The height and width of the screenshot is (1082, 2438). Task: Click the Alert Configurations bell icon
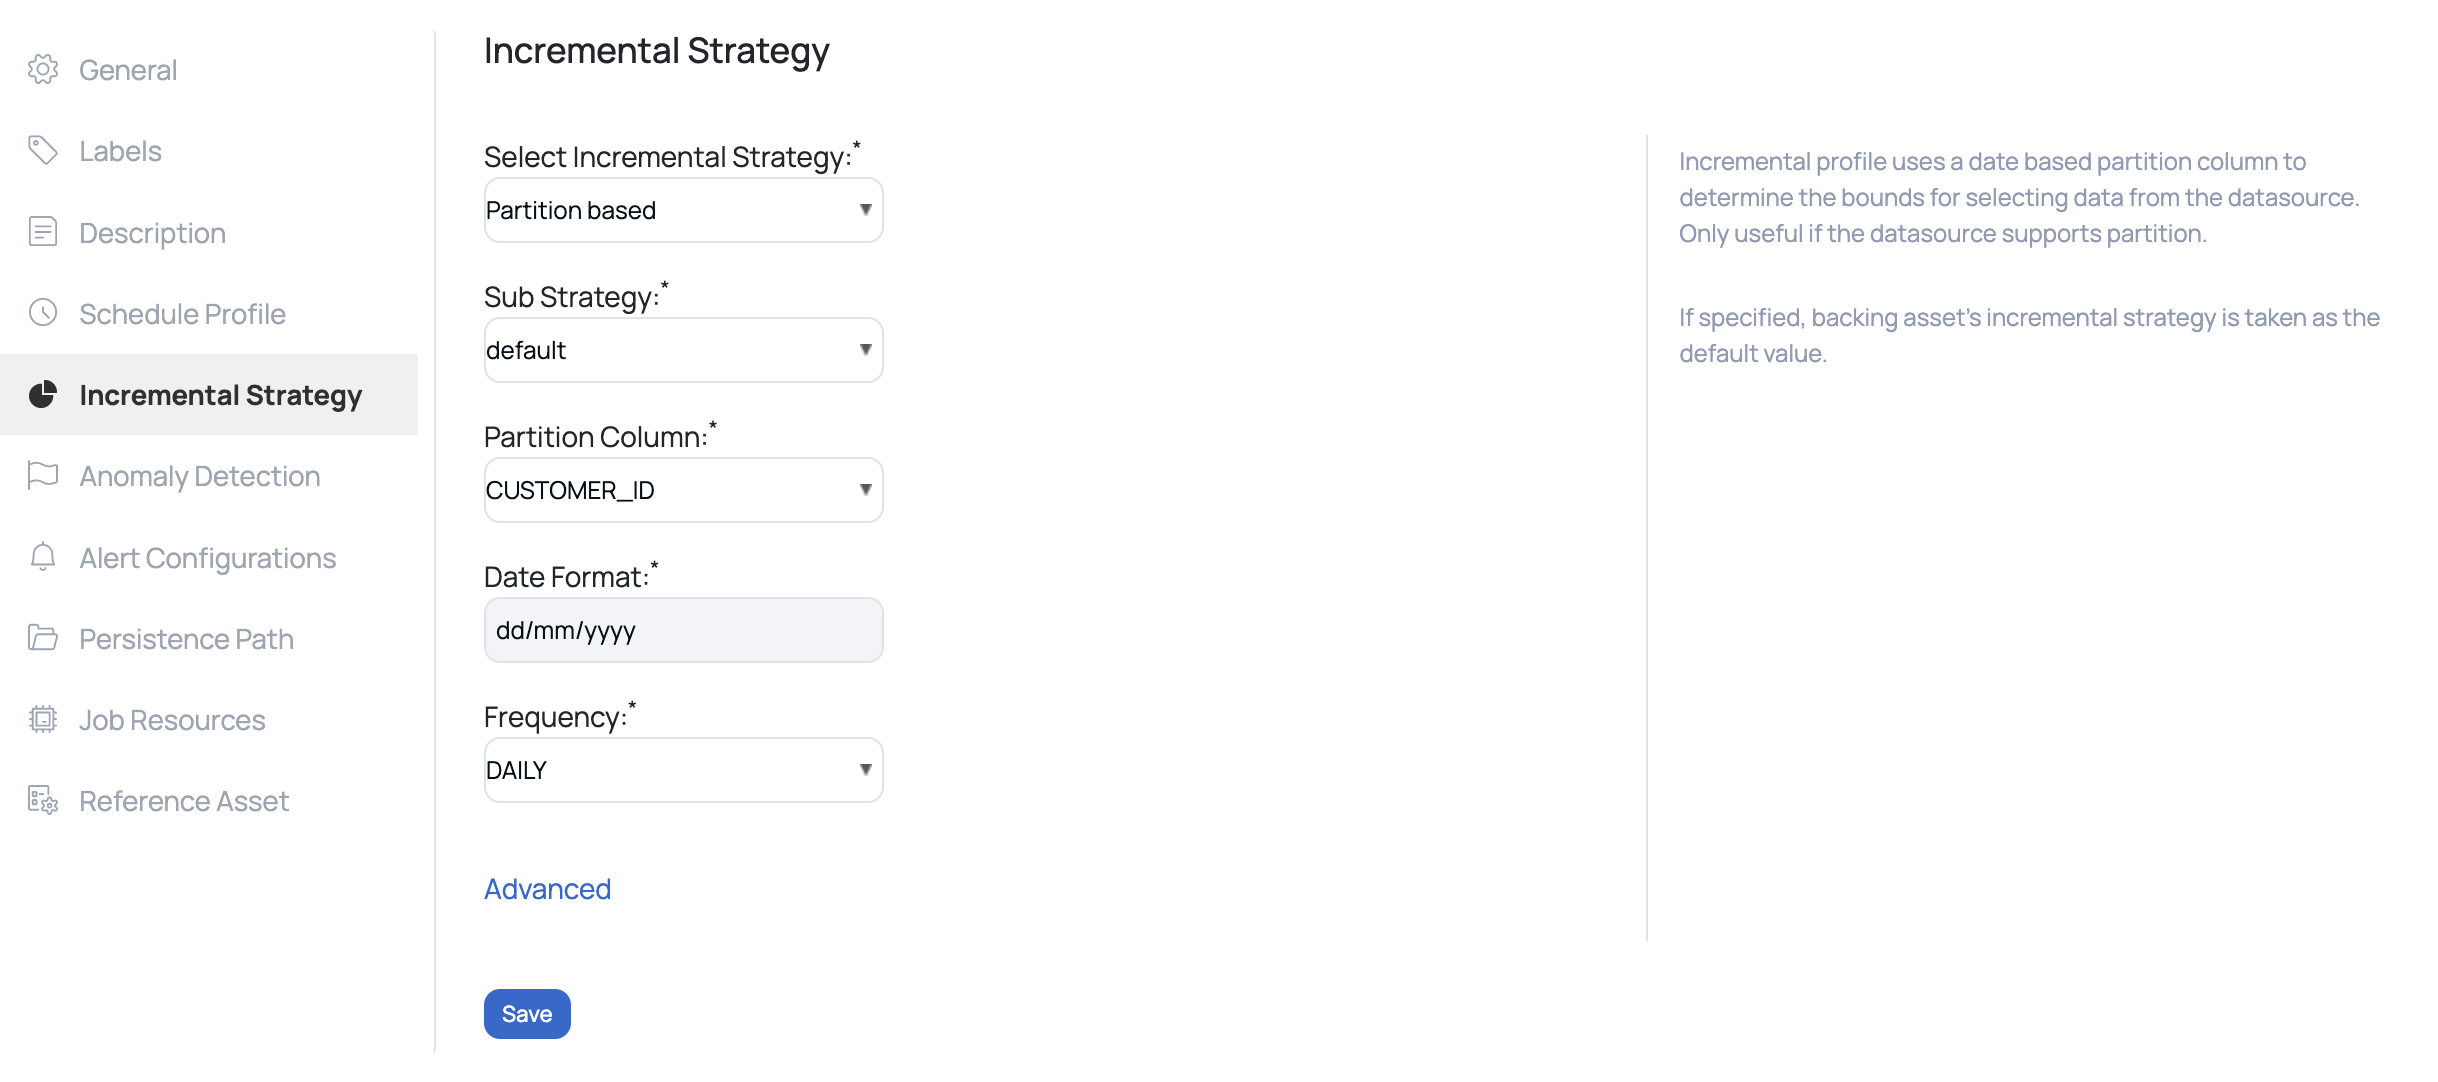[42, 557]
